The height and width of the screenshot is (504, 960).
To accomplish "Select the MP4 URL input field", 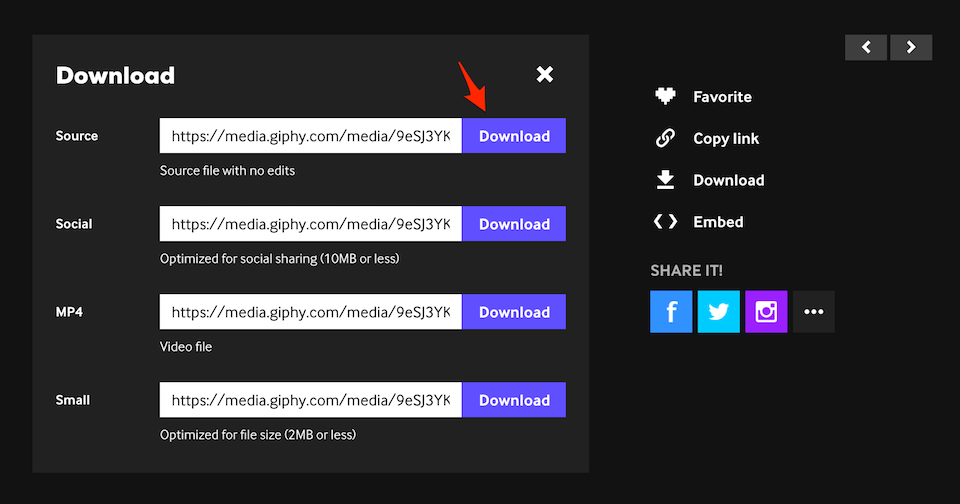I will (x=310, y=312).
